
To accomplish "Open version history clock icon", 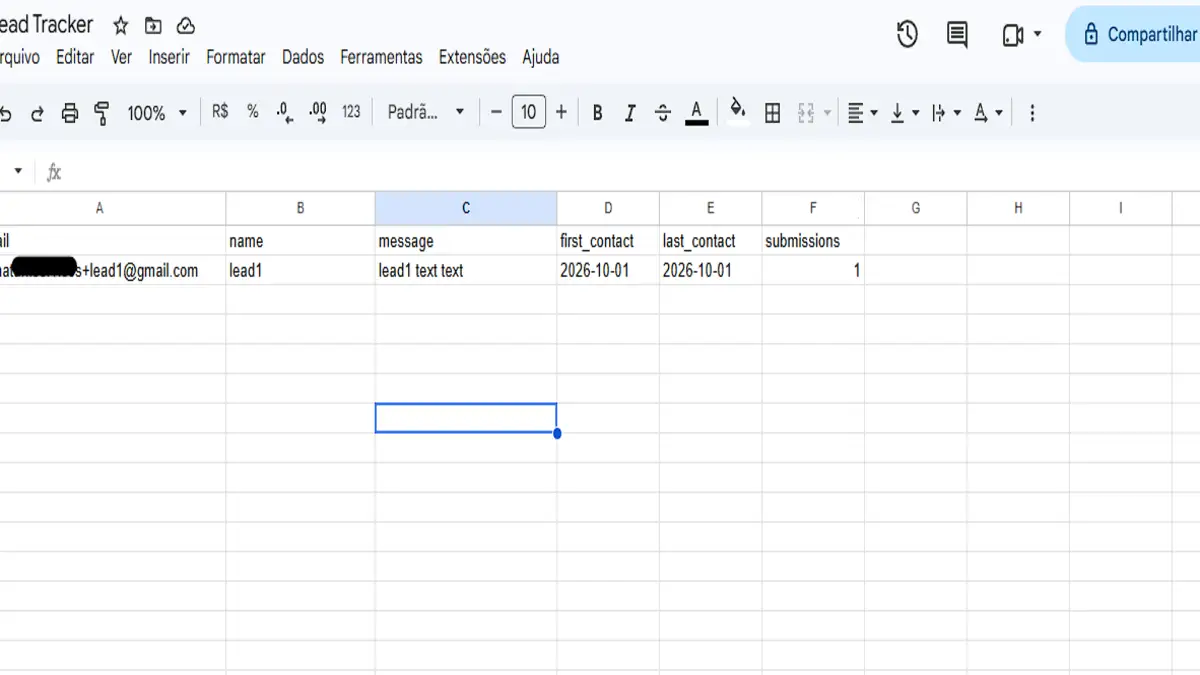I will click(x=907, y=35).
